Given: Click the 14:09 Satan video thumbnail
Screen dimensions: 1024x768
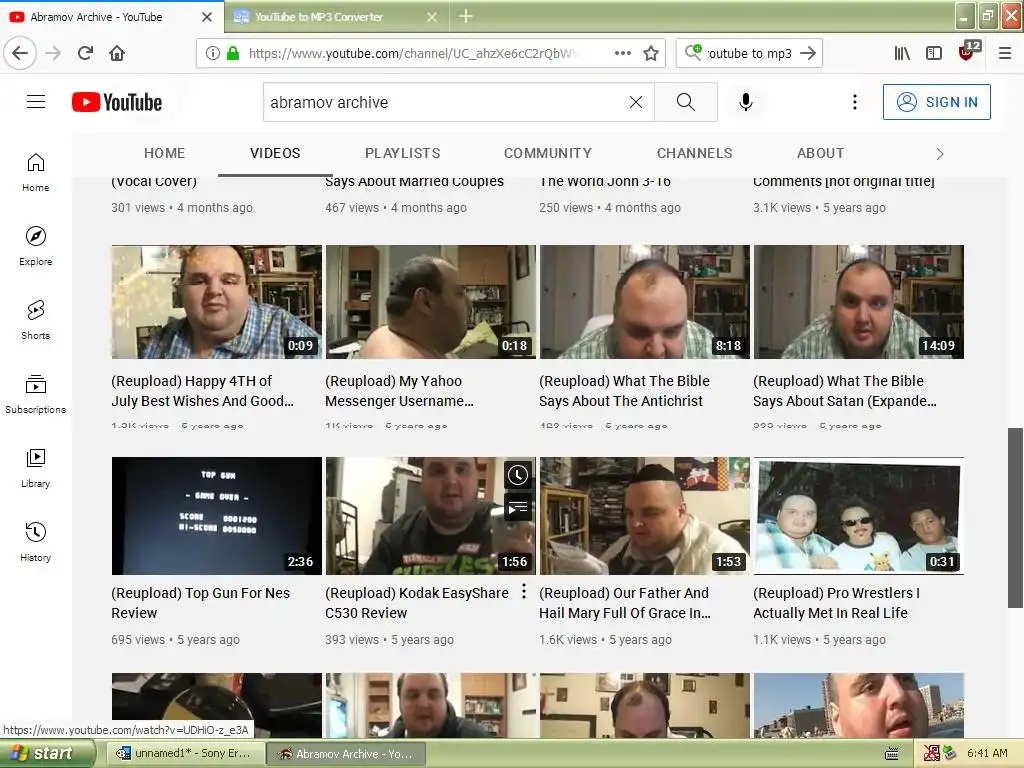Looking at the screenshot, I should pos(859,302).
